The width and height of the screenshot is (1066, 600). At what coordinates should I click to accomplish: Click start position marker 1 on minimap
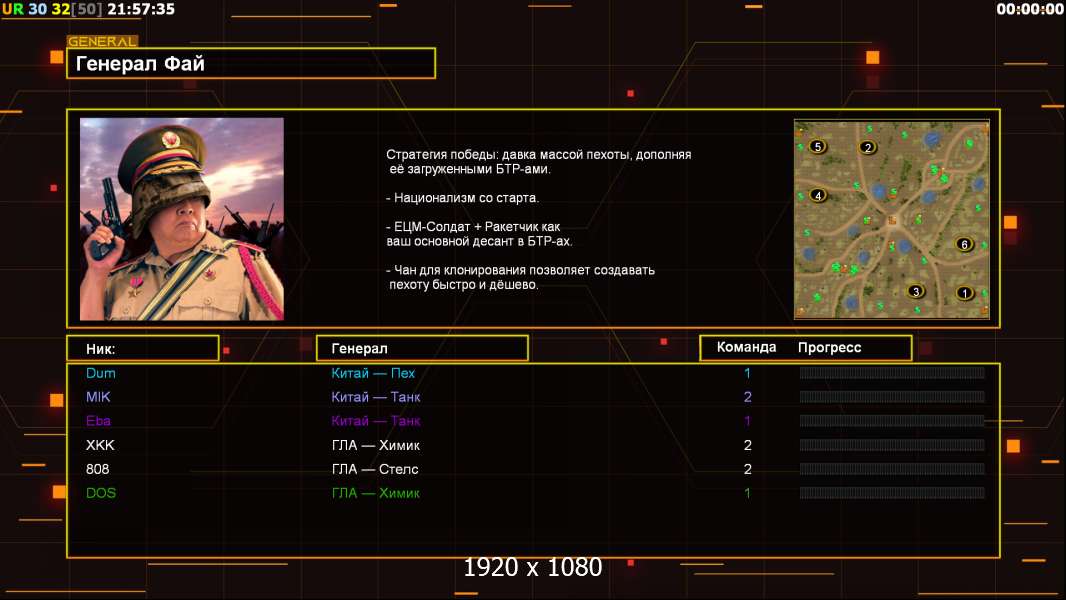[964, 293]
